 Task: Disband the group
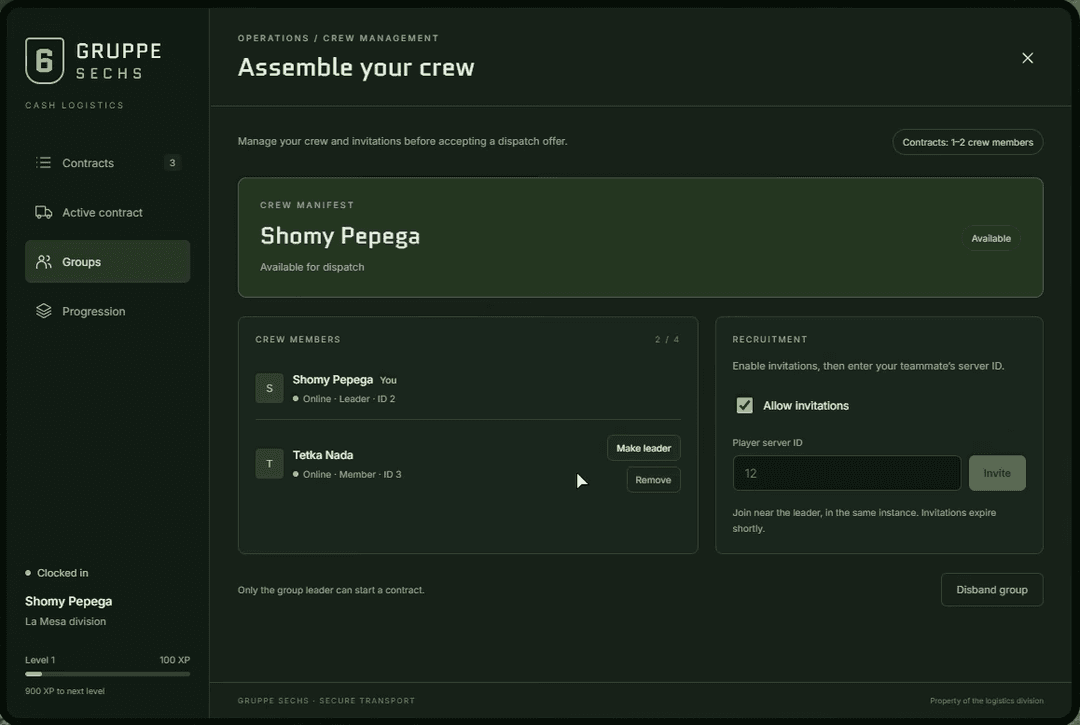[992, 590]
